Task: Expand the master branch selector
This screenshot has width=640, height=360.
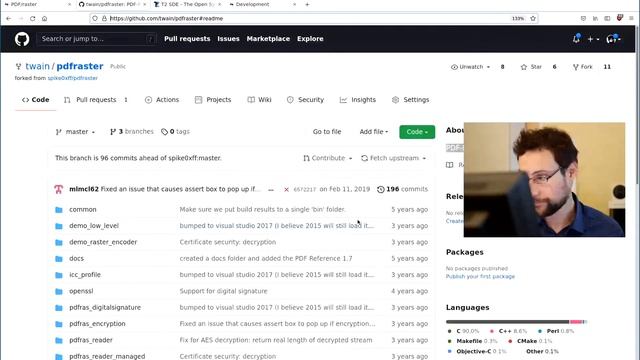Action: pos(75,132)
